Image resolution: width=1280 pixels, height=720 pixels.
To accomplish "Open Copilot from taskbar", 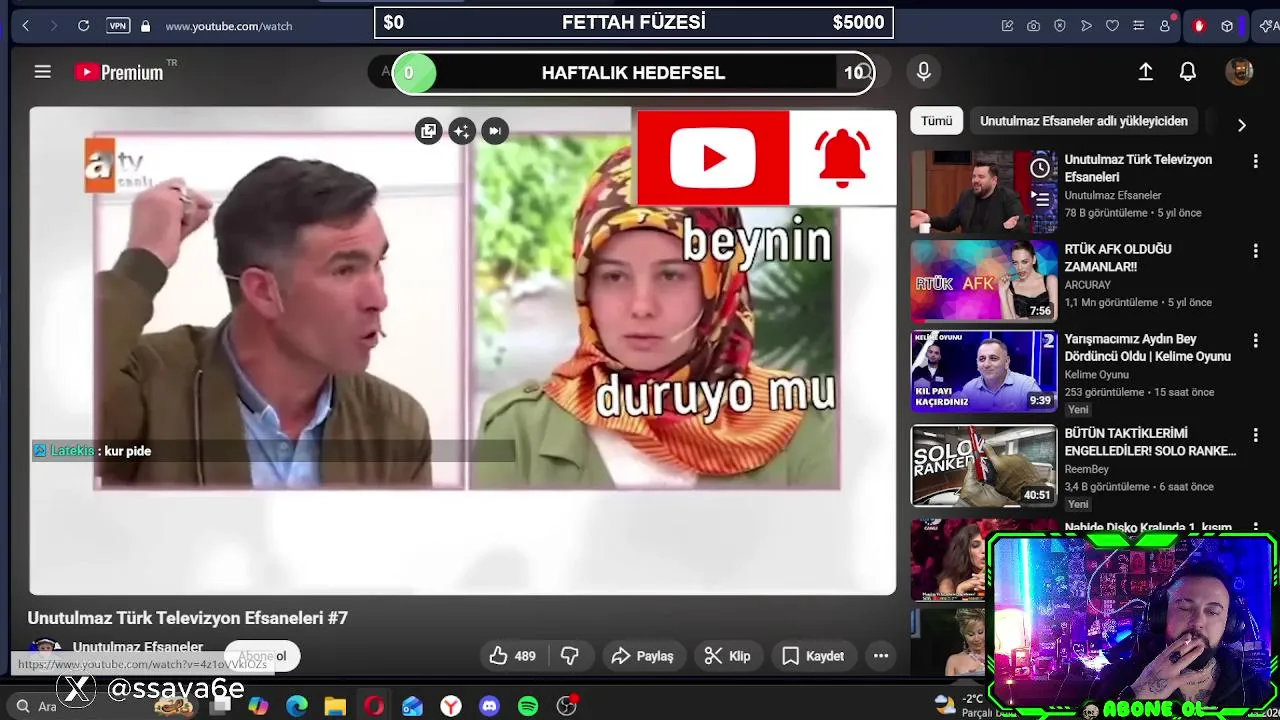I will (x=258, y=706).
